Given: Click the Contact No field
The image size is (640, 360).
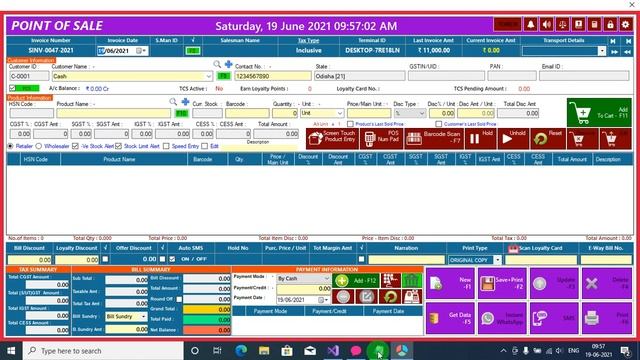Looking at the screenshot, I should click(x=273, y=76).
